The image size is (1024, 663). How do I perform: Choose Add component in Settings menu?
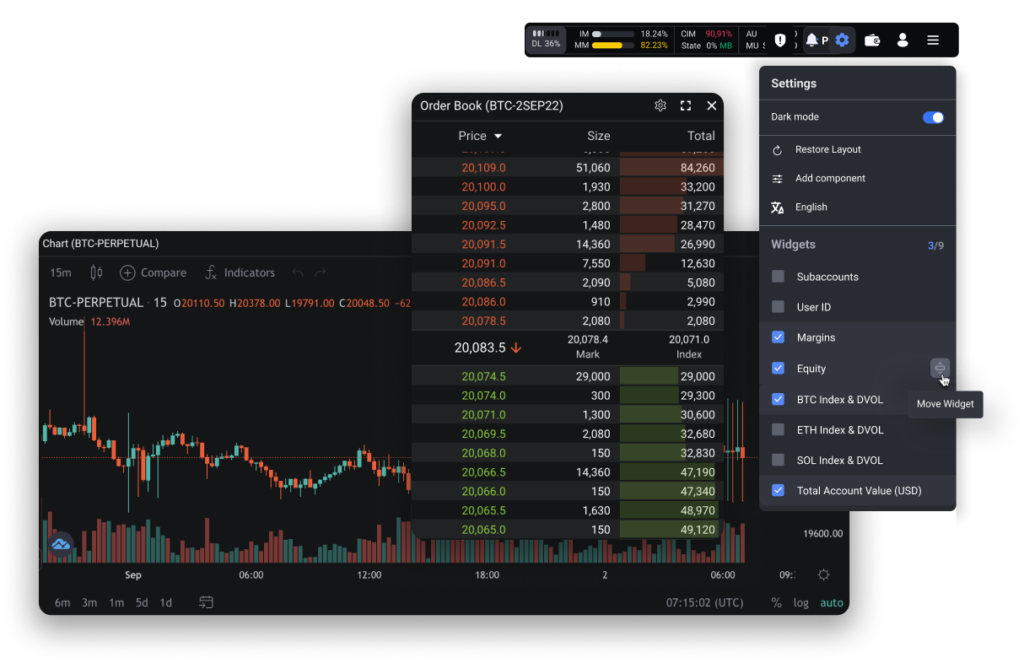tap(829, 178)
